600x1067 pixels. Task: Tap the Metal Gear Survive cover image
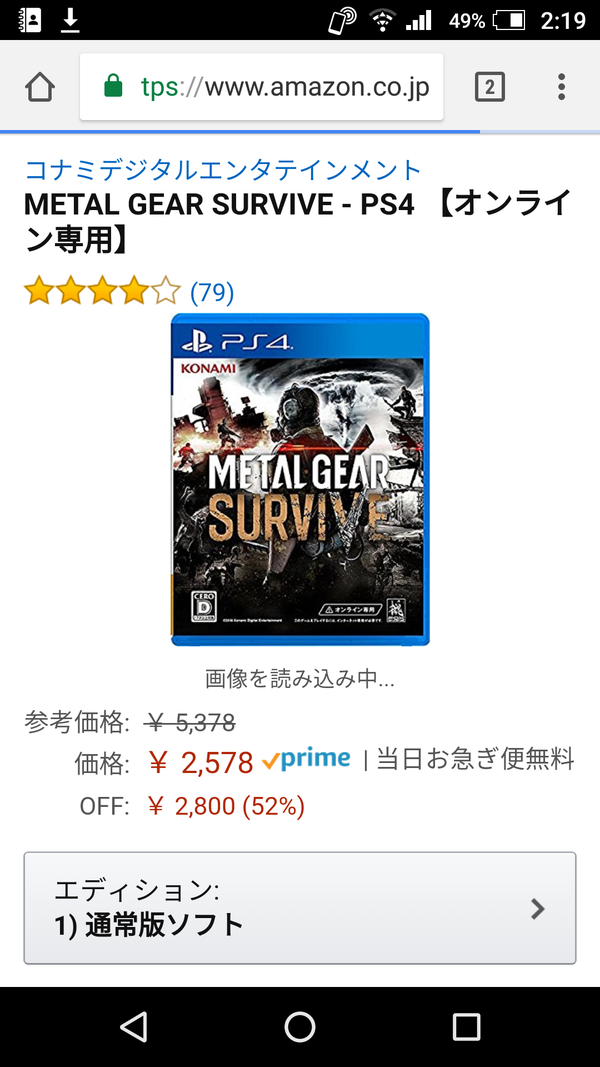(x=300, y=479)
